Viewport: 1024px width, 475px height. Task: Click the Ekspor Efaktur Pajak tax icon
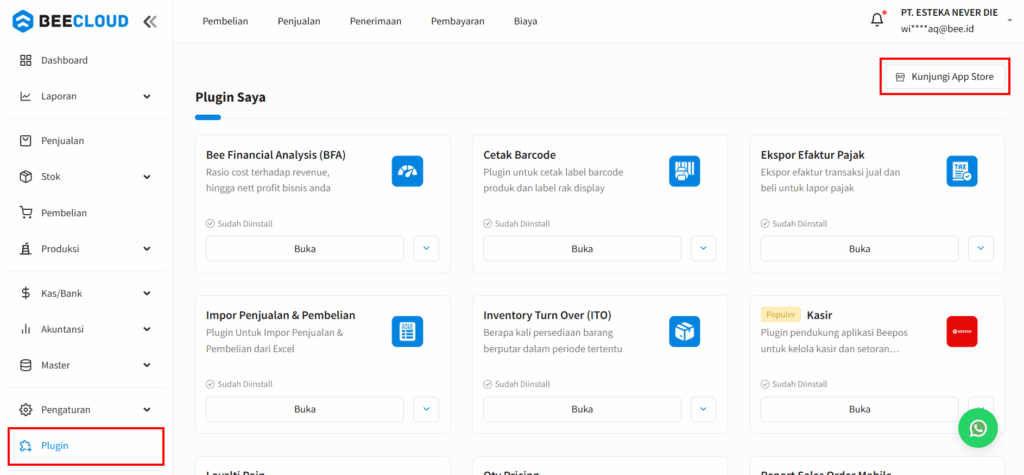coord(962,171)
